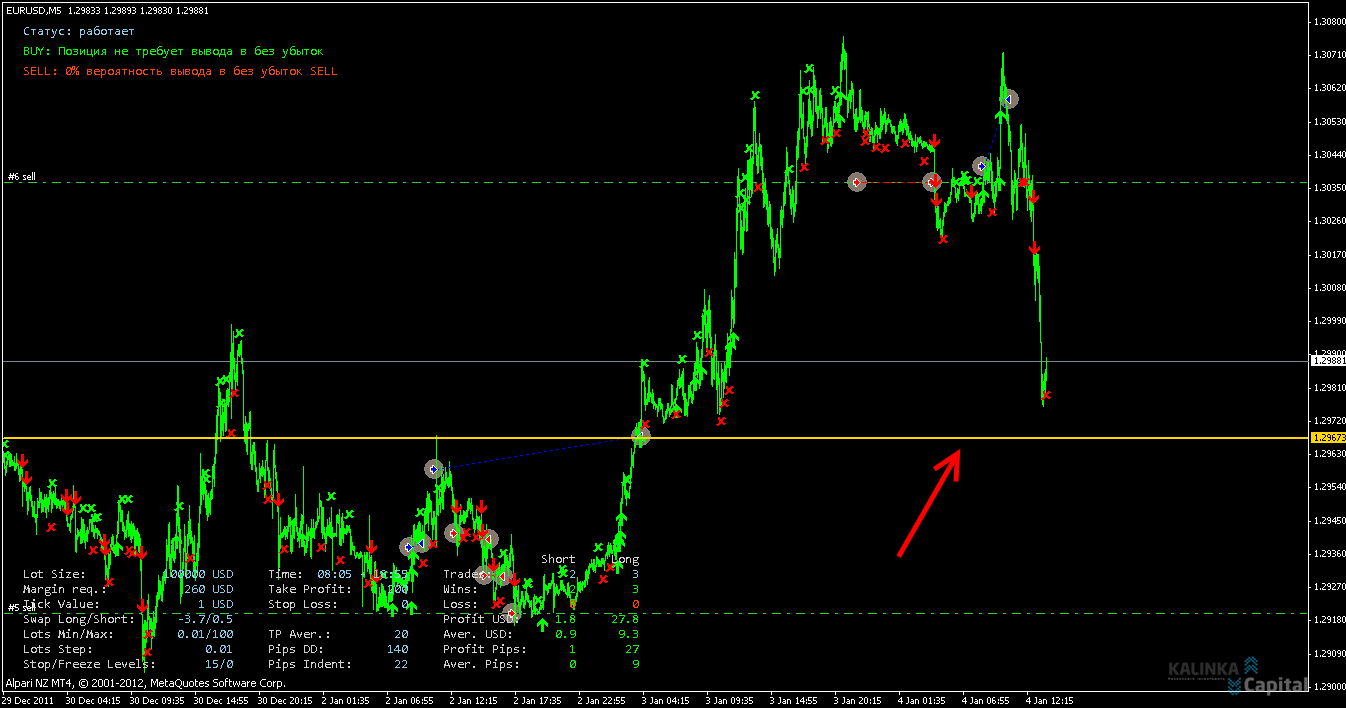This screenshot has width=1346, height=708.
Task: Click the 1.29810 price axis label
Action: click(x=1327, y=387)
